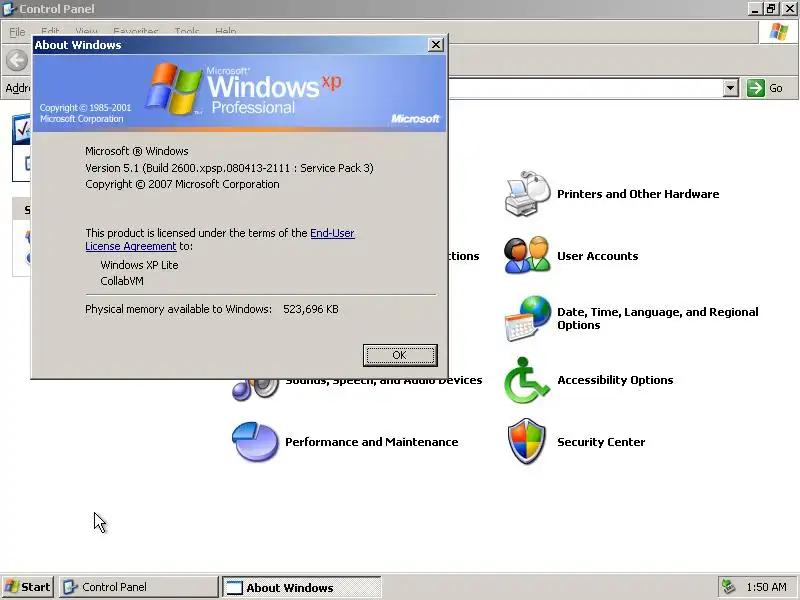The image size is (800, 600).
Task: Click the green Go arrow icon
Action: [x=756, y=88]
